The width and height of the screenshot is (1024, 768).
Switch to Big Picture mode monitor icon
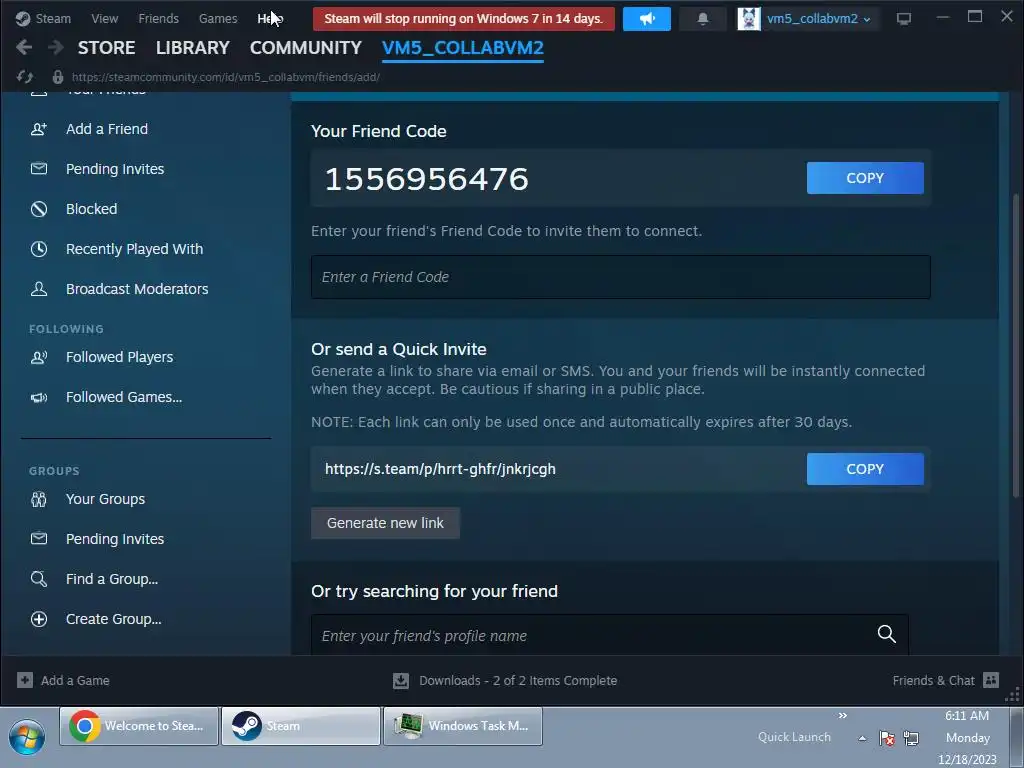pos(904,18)
